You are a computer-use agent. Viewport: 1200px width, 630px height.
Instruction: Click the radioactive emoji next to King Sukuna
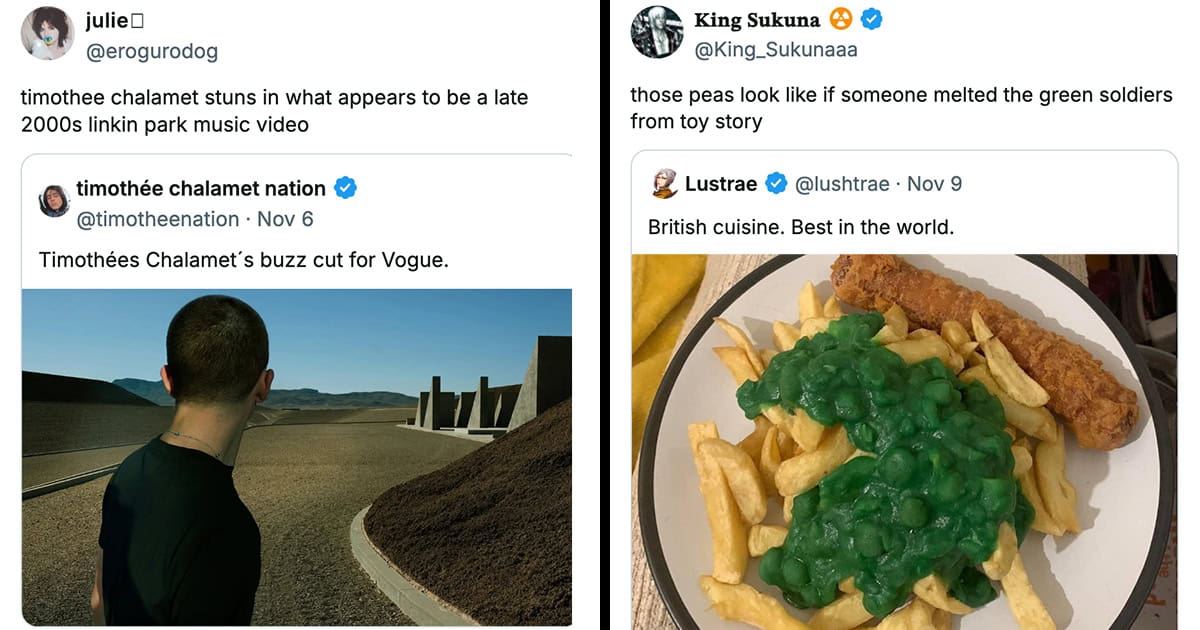pos(841,19)
